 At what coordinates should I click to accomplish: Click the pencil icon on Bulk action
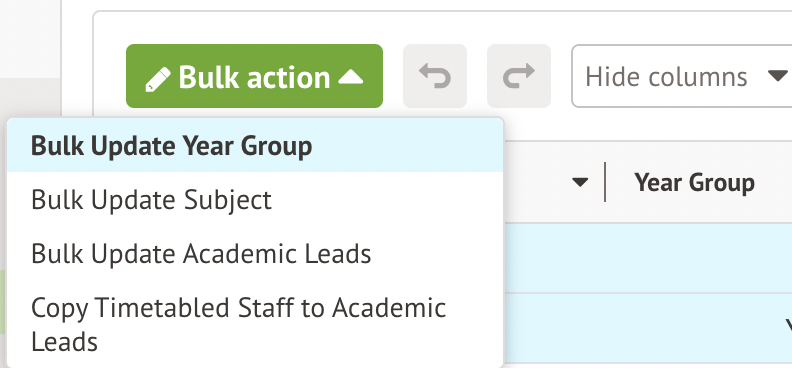click(x=158, y=79)
